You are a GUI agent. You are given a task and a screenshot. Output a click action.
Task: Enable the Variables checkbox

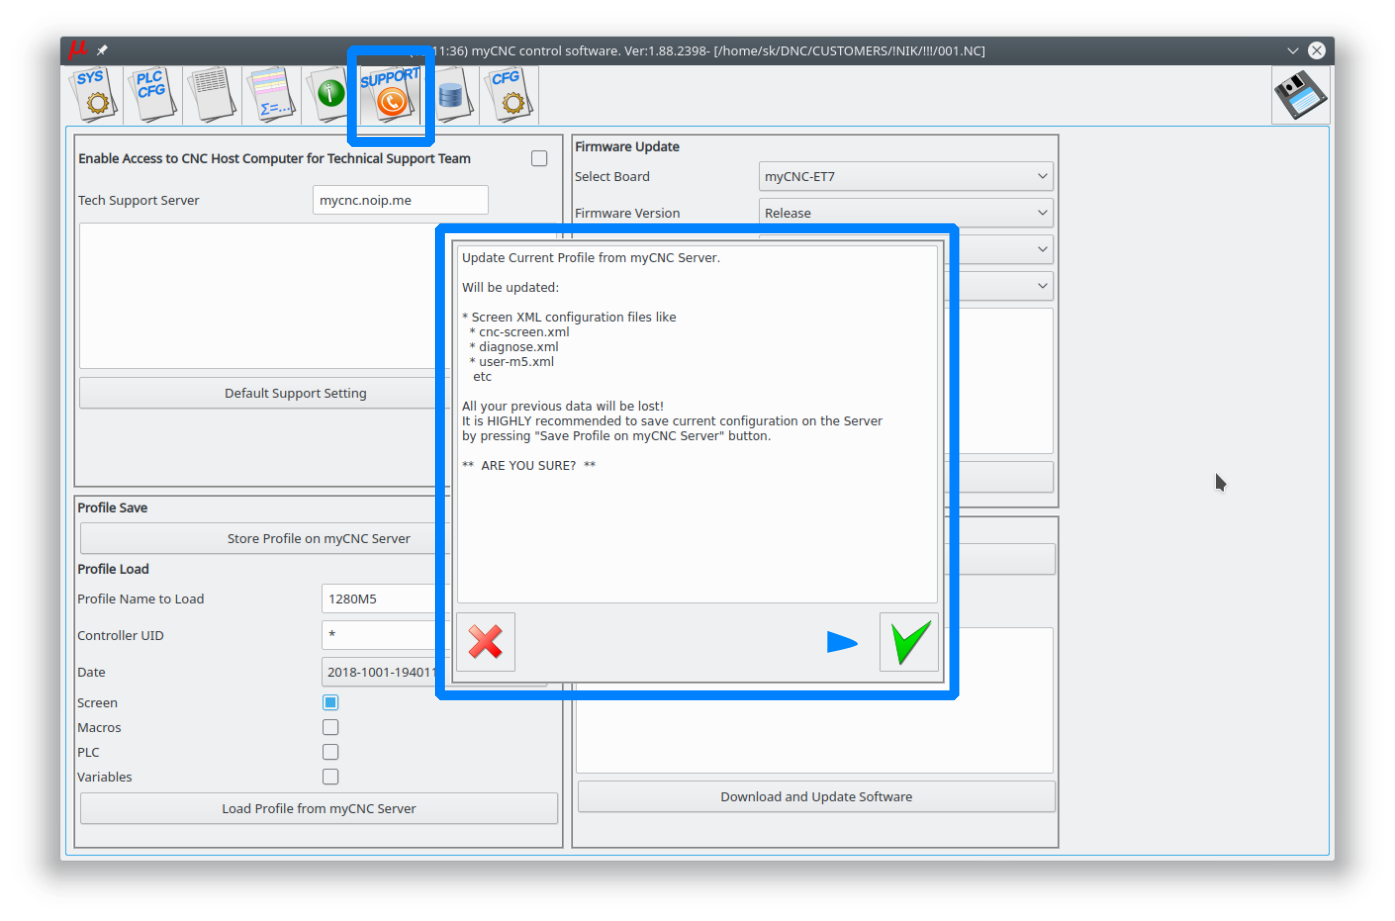(x=330, y=777)
